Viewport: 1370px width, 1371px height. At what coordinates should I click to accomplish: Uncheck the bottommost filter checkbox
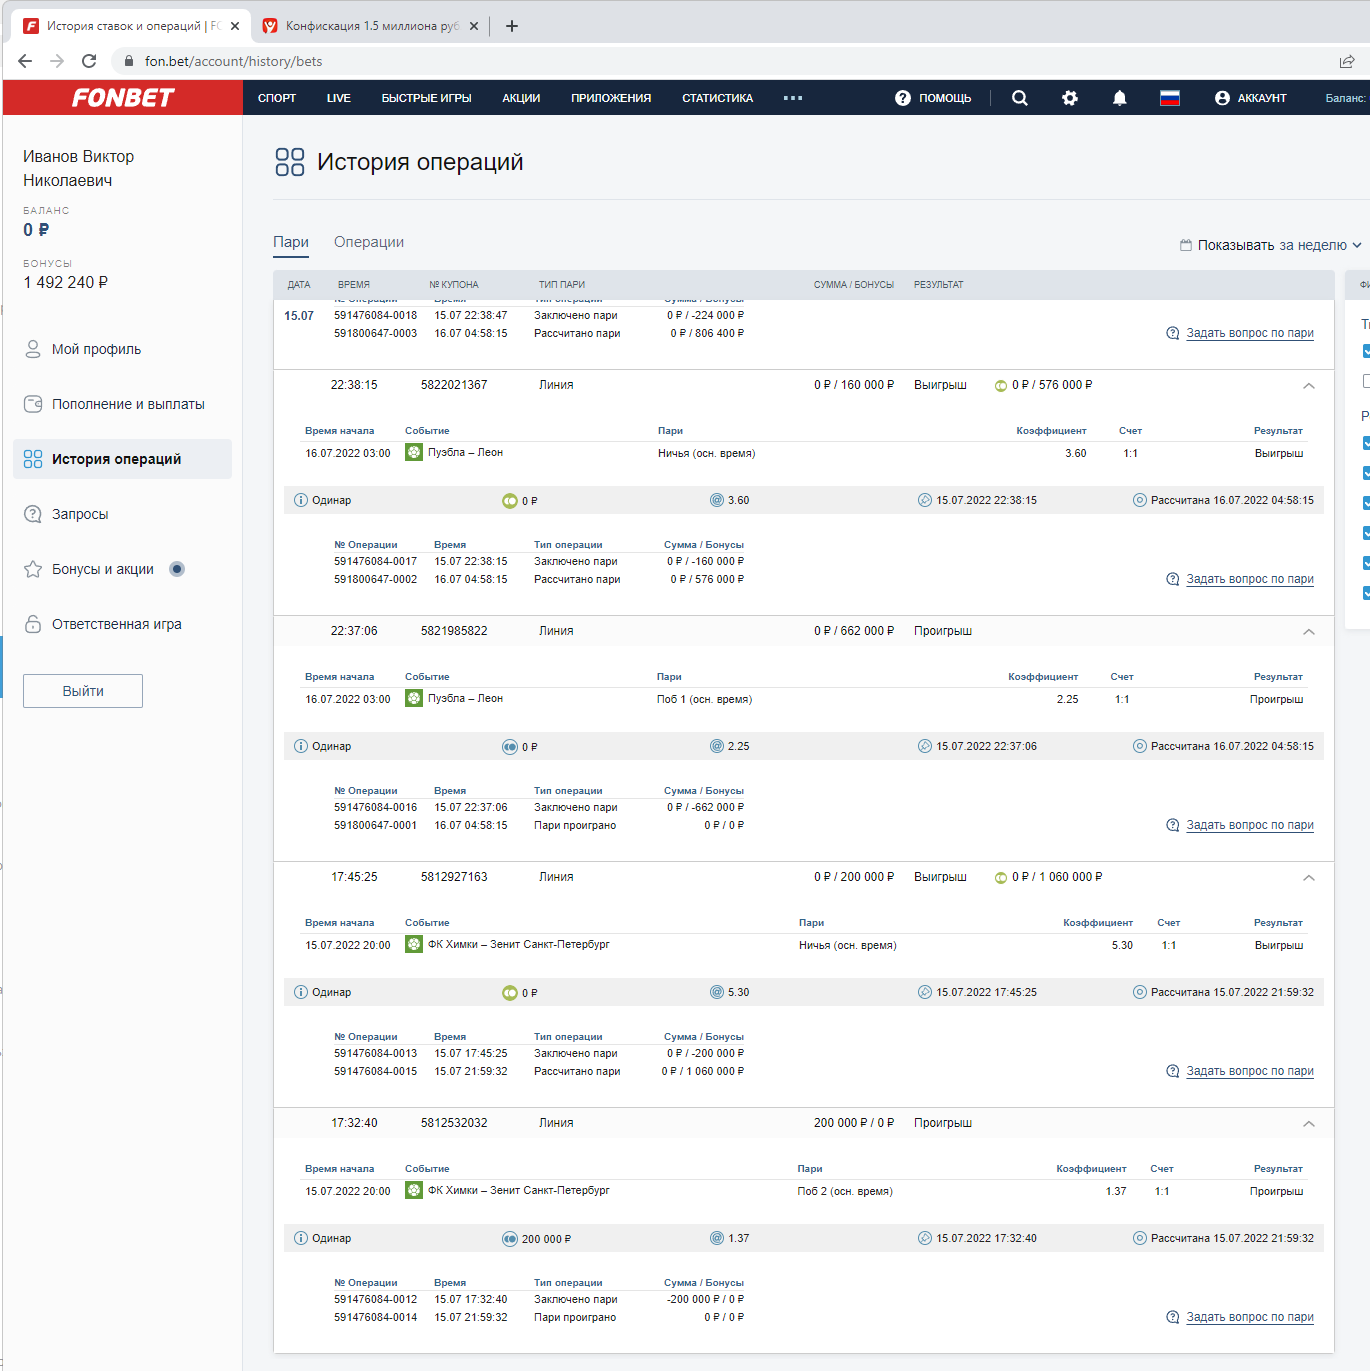click(x=1366, y=593)
